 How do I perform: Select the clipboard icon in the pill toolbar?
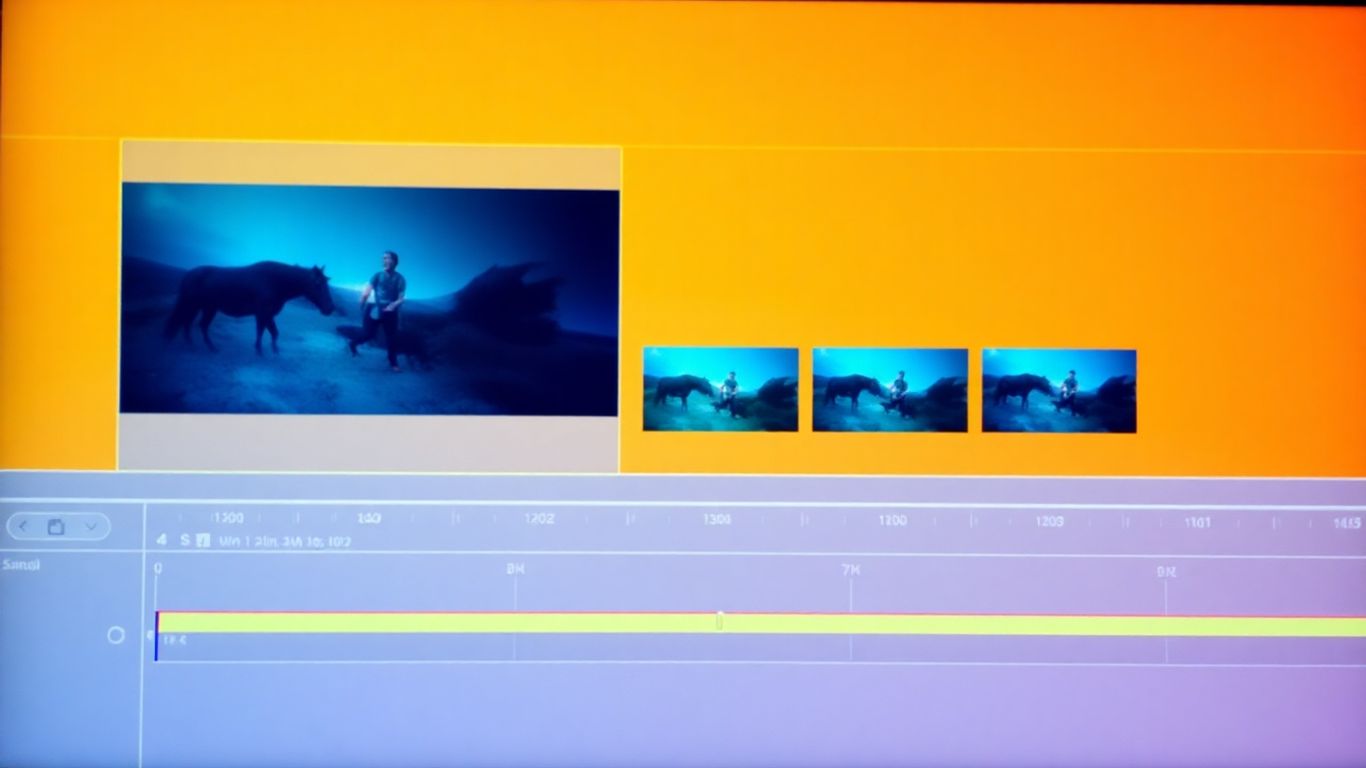click(55, 527)
